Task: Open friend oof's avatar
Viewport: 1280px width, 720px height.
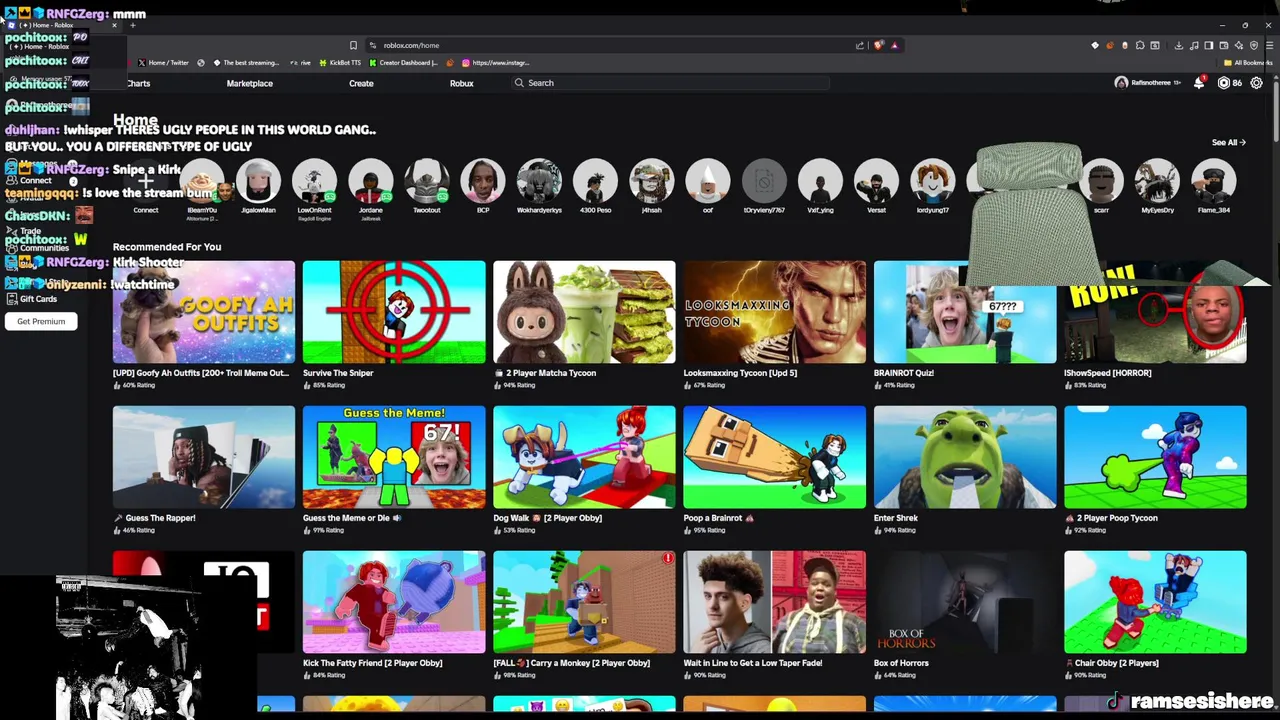Action: point(708,181)
